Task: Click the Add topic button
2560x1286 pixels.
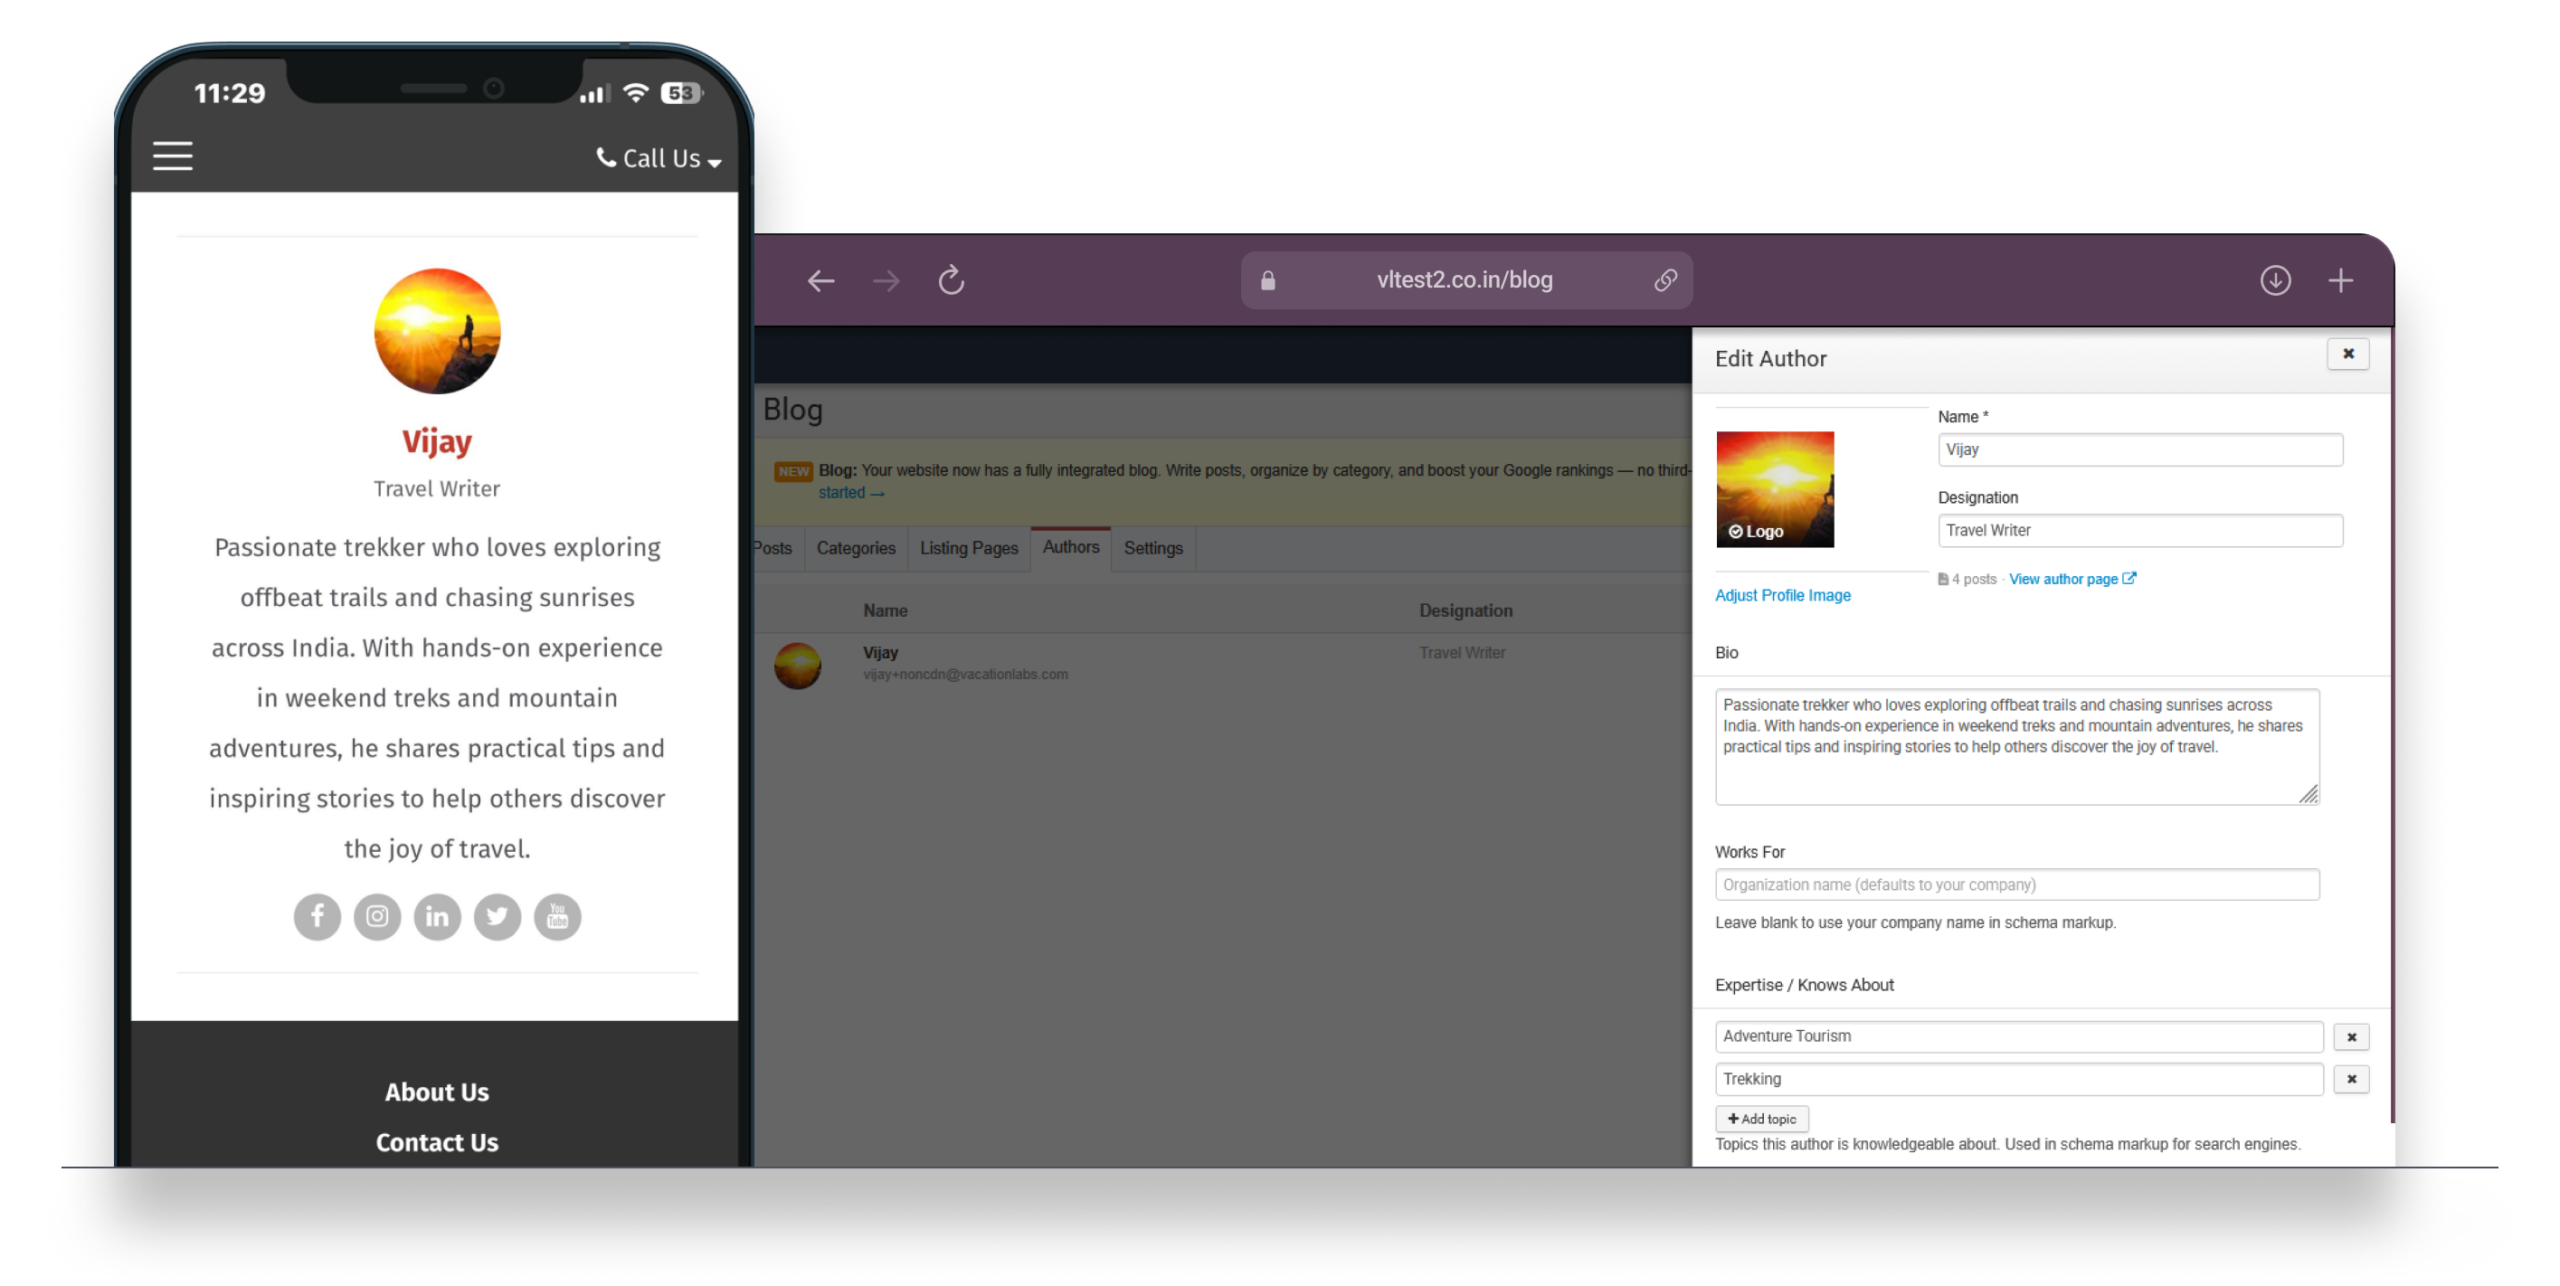Action: point(1762,1119)
